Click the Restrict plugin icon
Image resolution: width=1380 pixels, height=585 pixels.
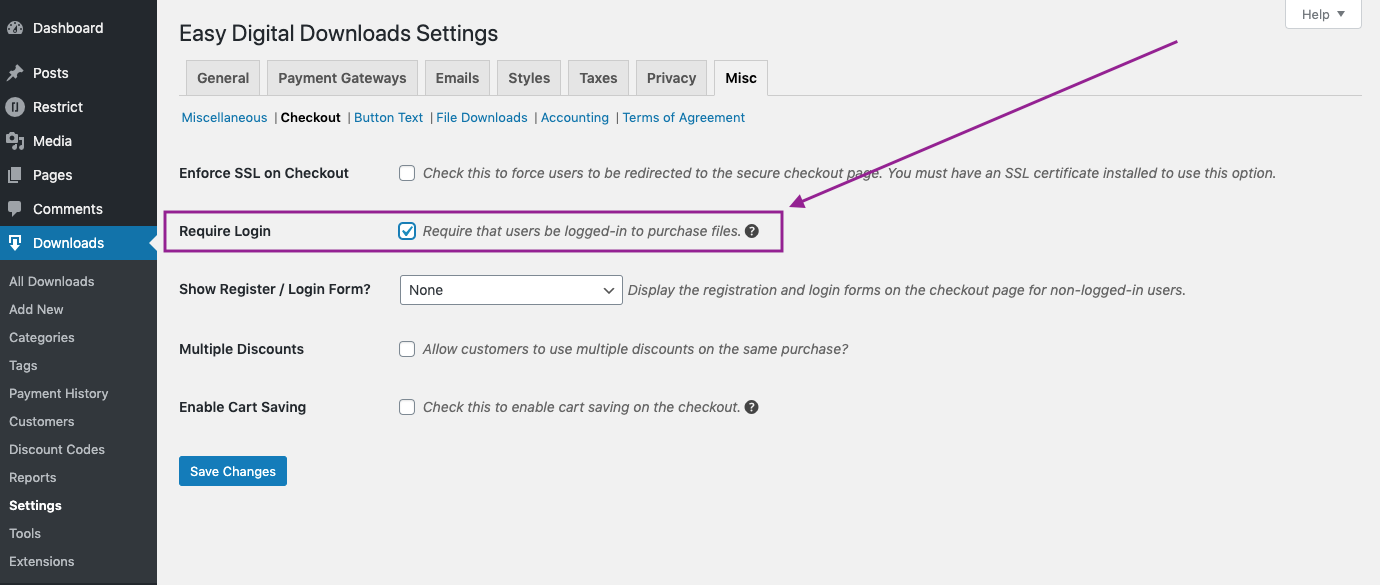click(x=15, y=107)
